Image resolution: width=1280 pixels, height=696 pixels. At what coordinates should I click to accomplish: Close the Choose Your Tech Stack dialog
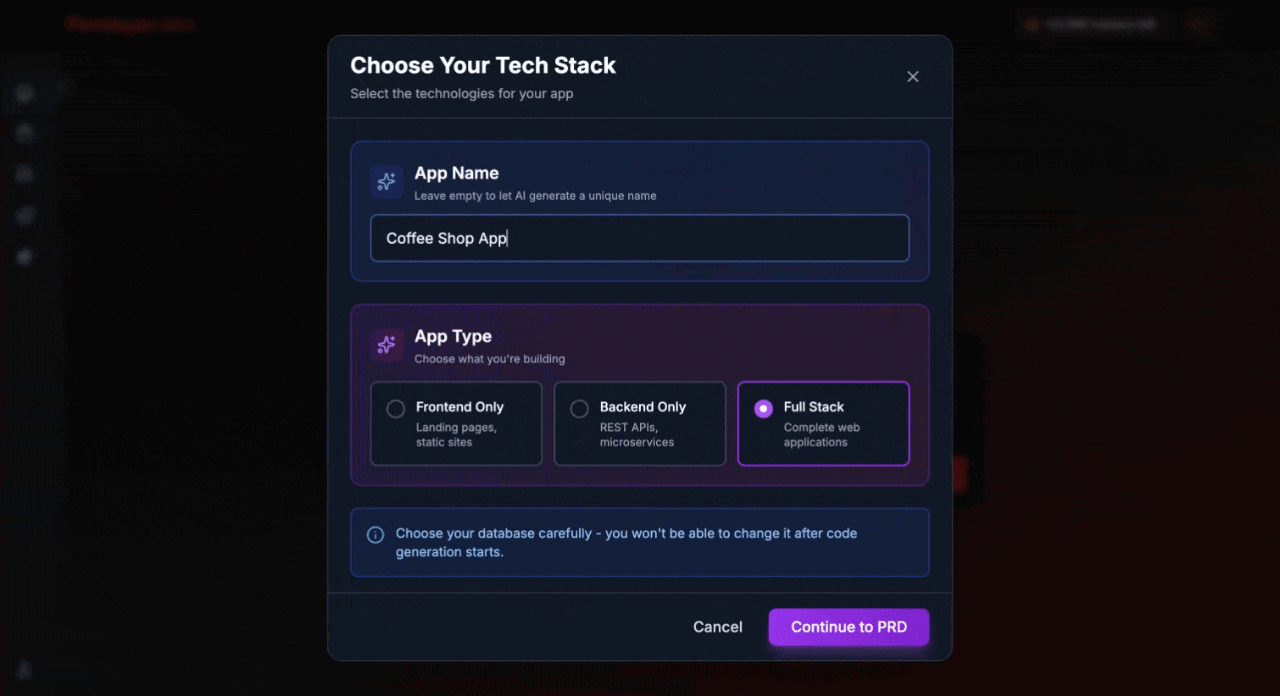click(912, 77)
